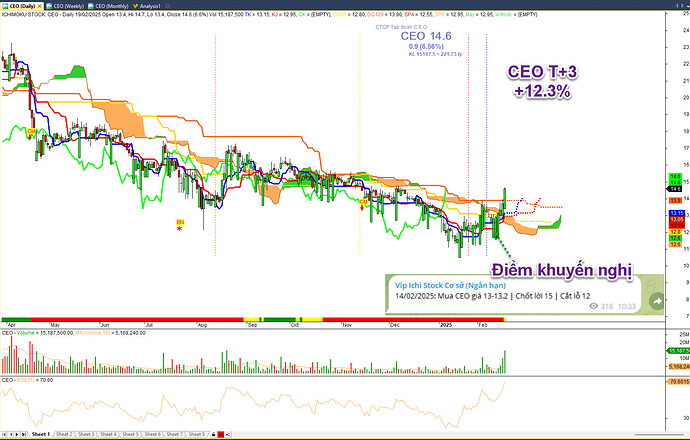Go to next sheet arrow
690x440 pixels.
tap(17, 434)
